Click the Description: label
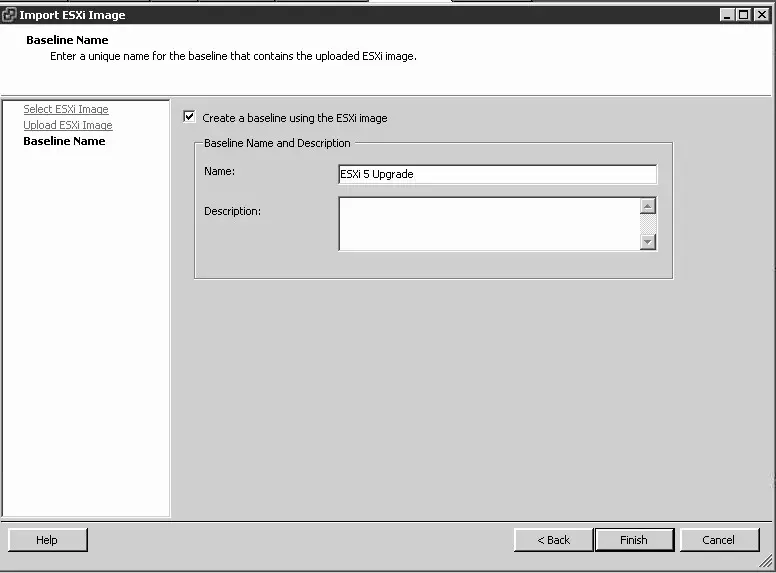776x573 pixels. pyautogui.click(x=232, y=211)
